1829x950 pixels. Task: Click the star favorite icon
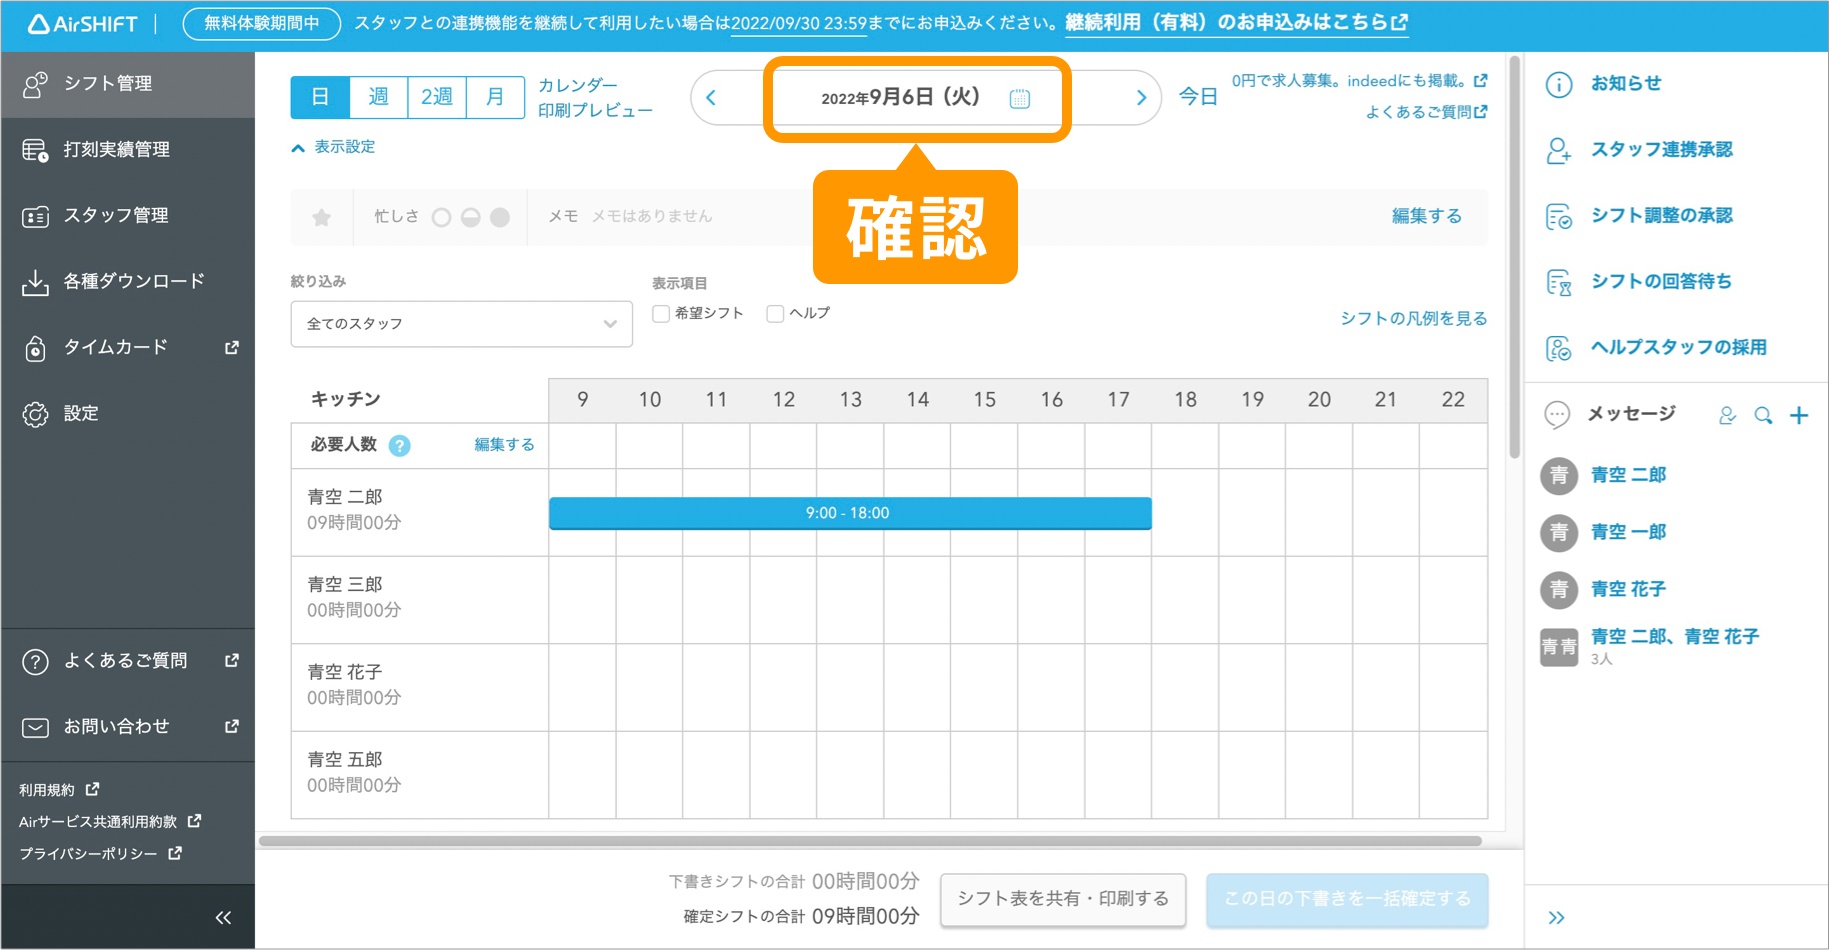(321, 217)
